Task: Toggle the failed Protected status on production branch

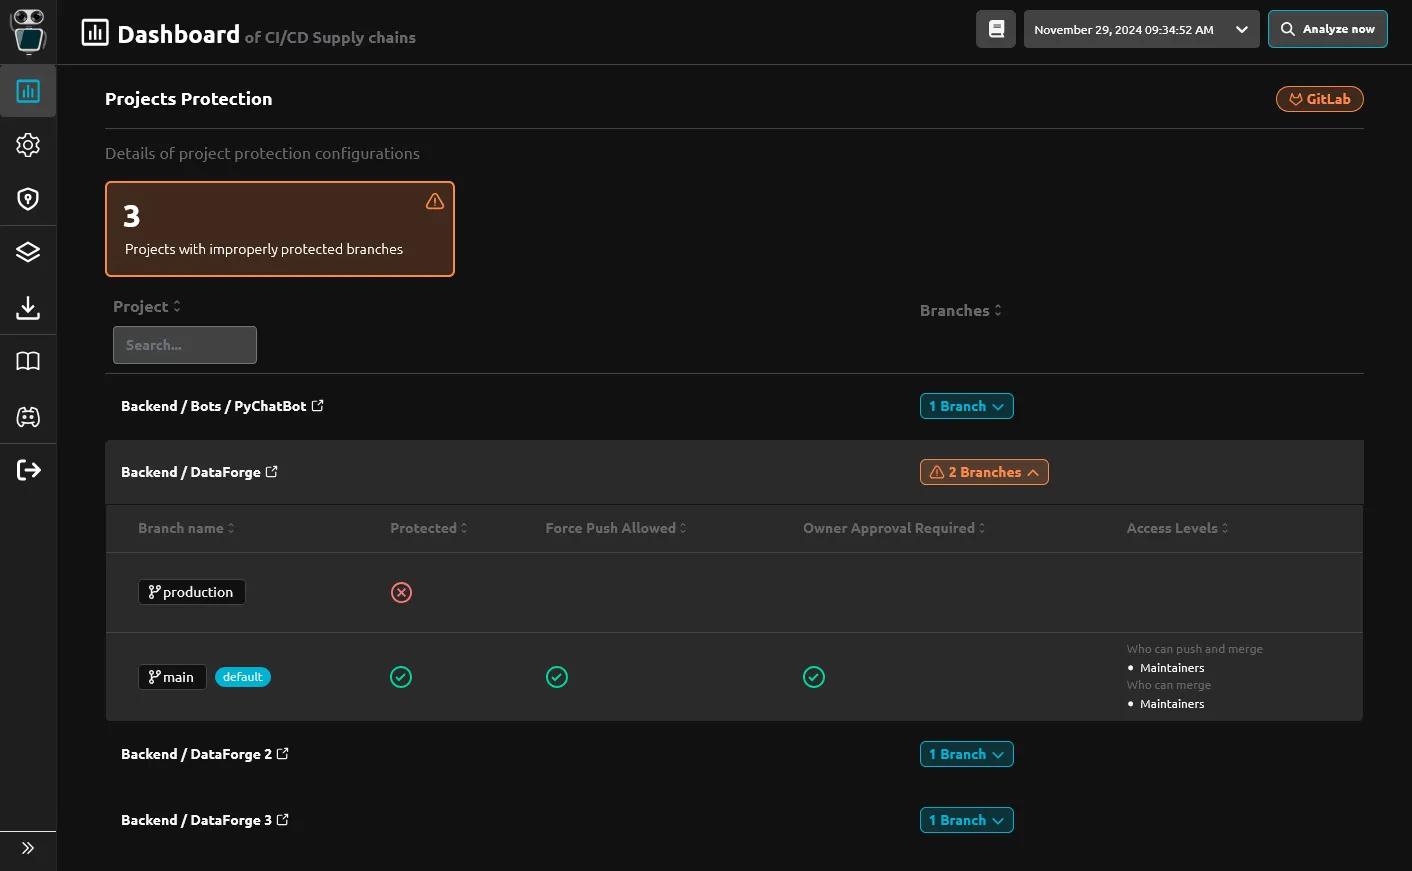Action: coord(401,592)
